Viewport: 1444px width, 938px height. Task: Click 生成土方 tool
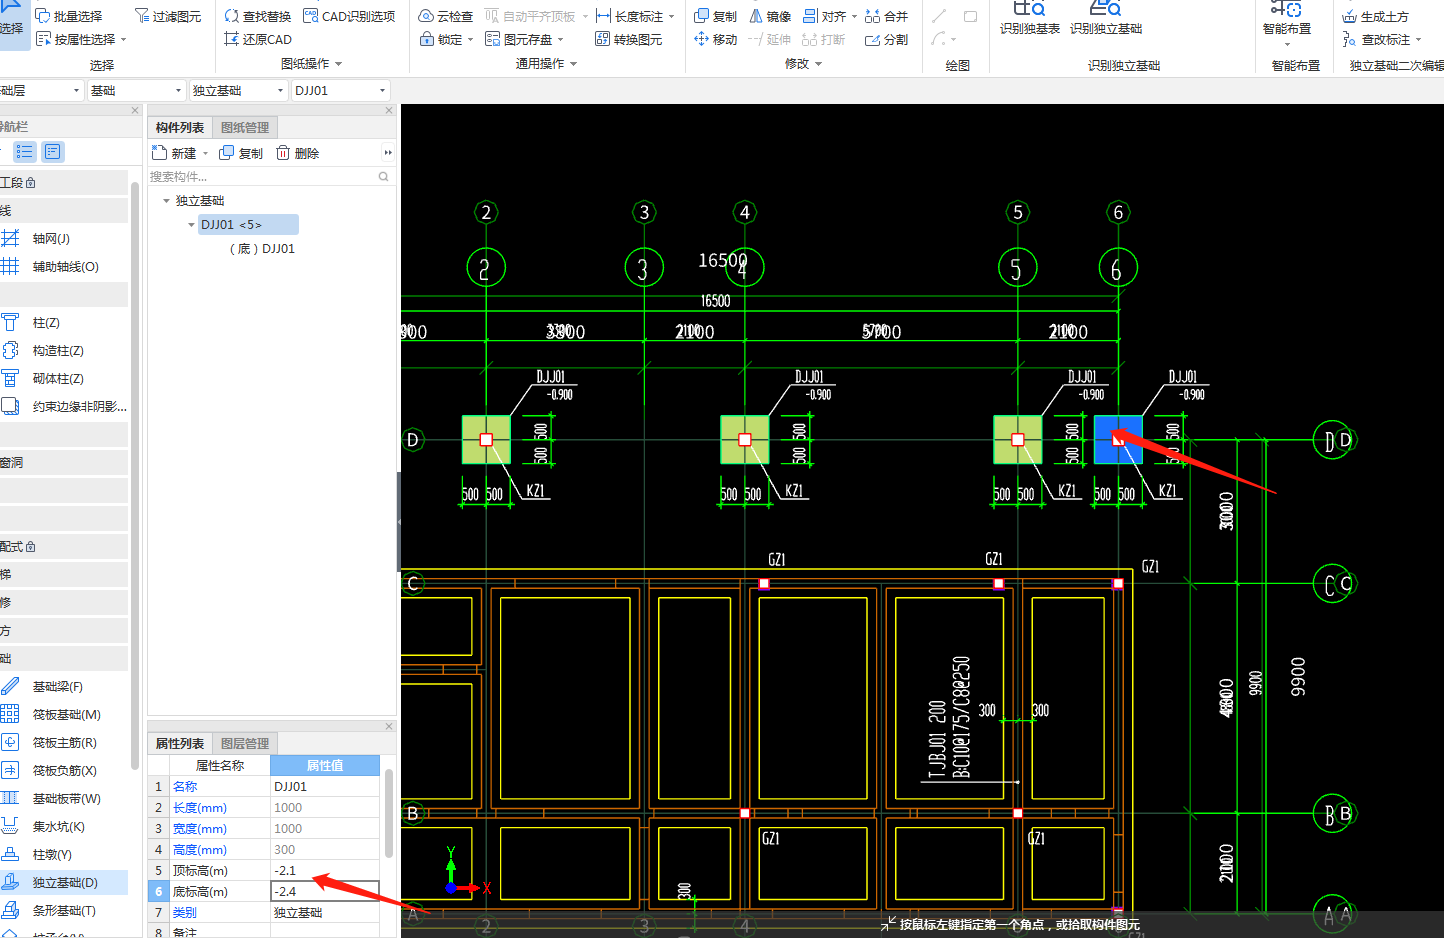click(x=1376, y=16)
